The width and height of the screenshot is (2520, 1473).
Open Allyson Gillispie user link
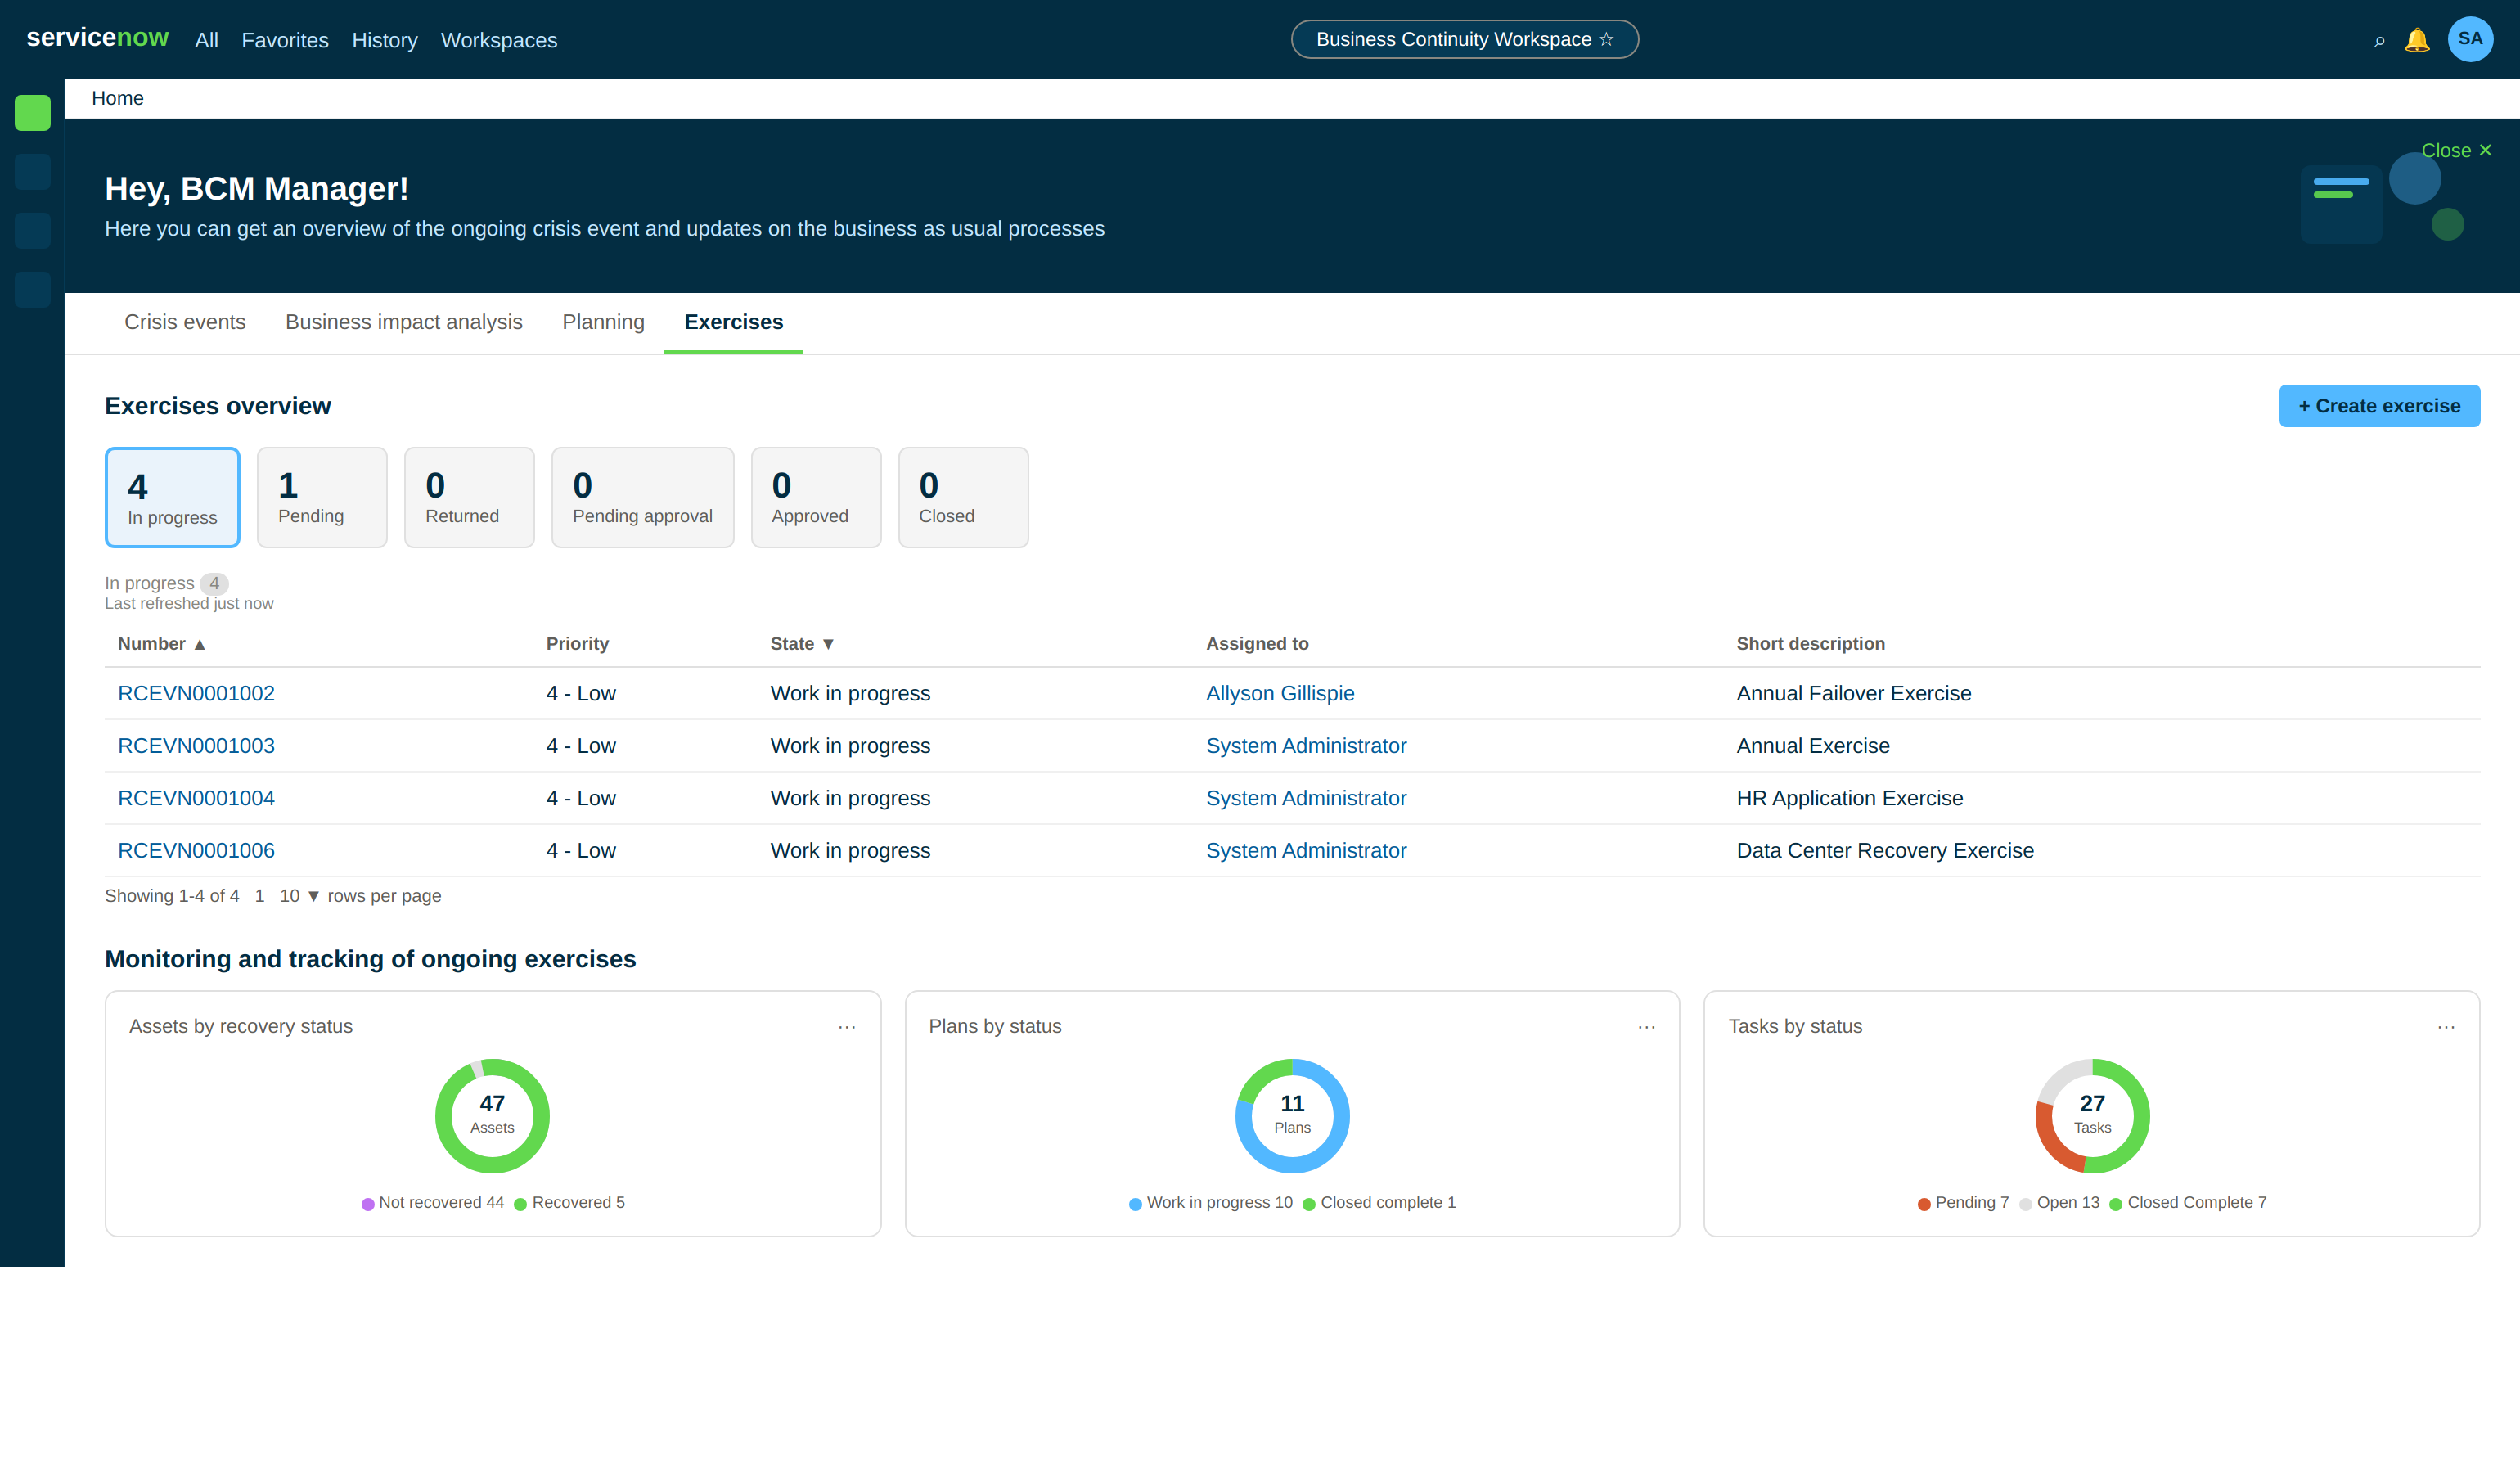click(1280, 693)
